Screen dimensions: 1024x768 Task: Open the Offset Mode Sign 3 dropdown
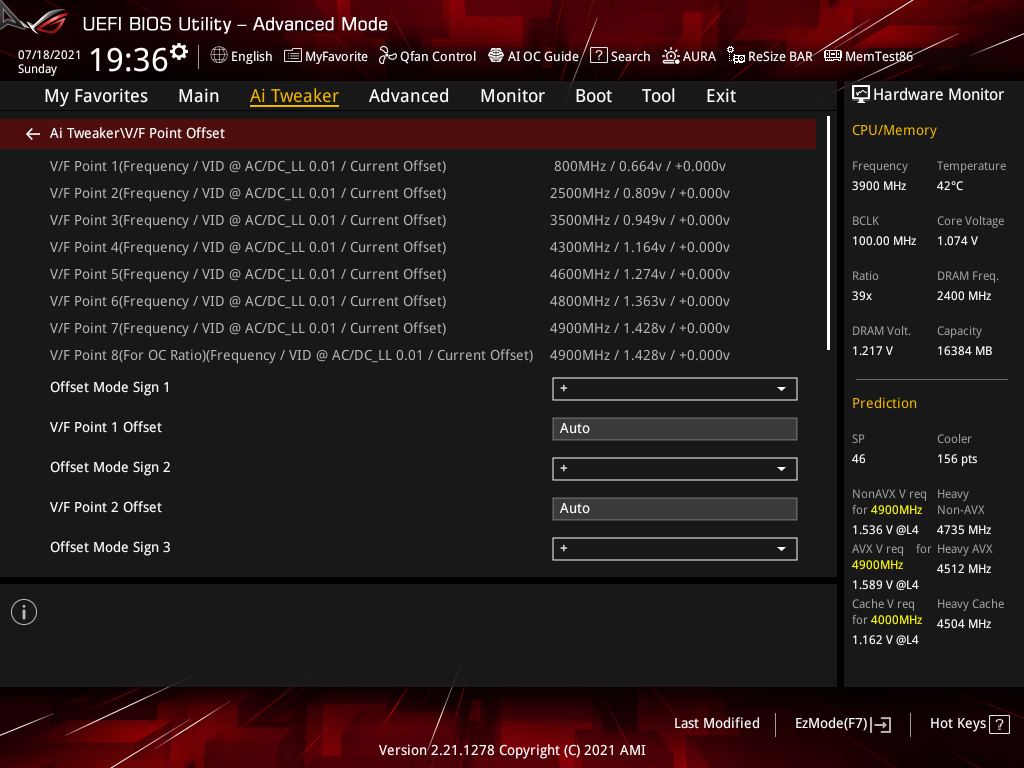(674, 548)
